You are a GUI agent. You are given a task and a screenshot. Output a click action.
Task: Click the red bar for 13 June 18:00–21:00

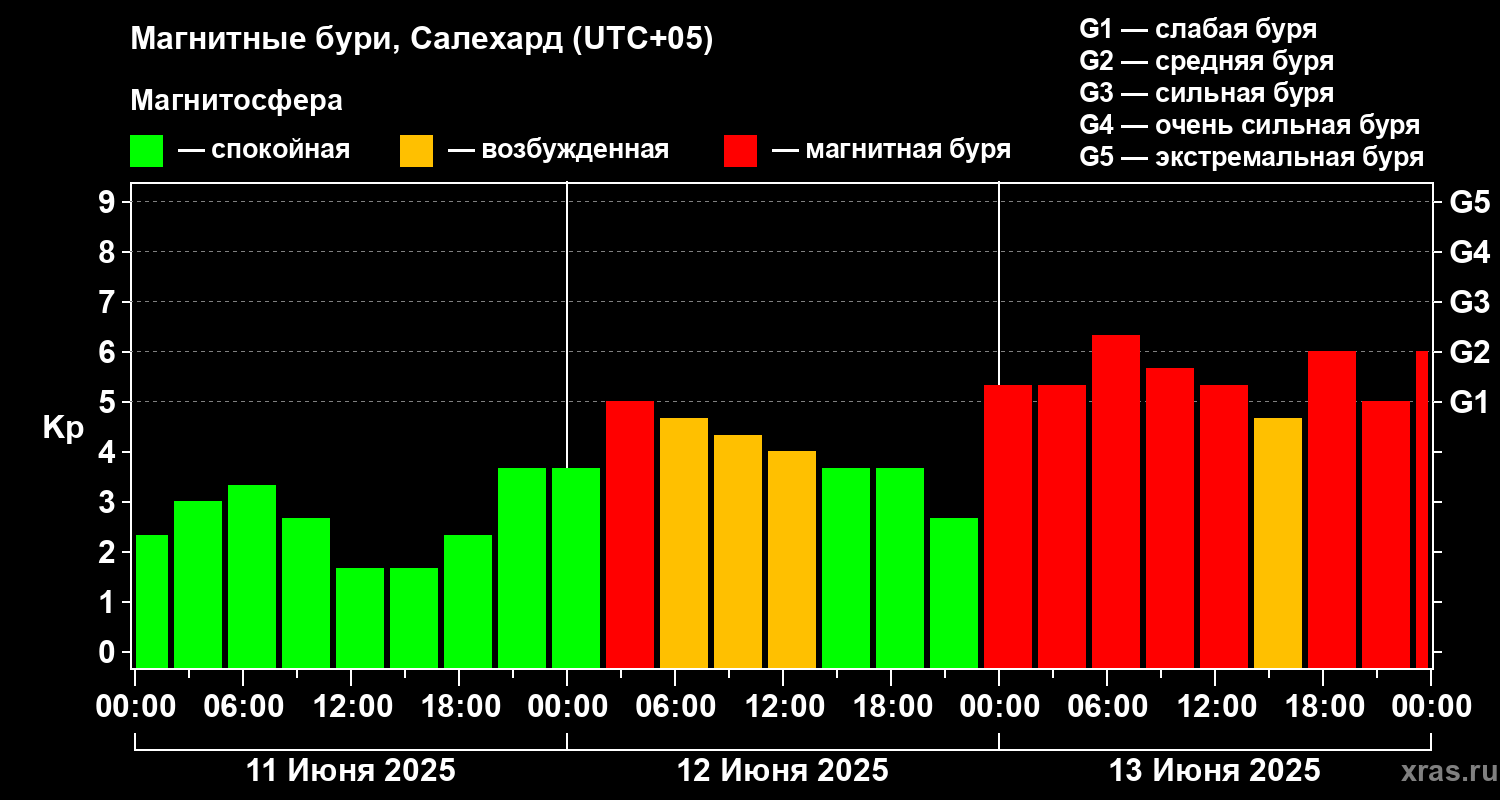1332,509
